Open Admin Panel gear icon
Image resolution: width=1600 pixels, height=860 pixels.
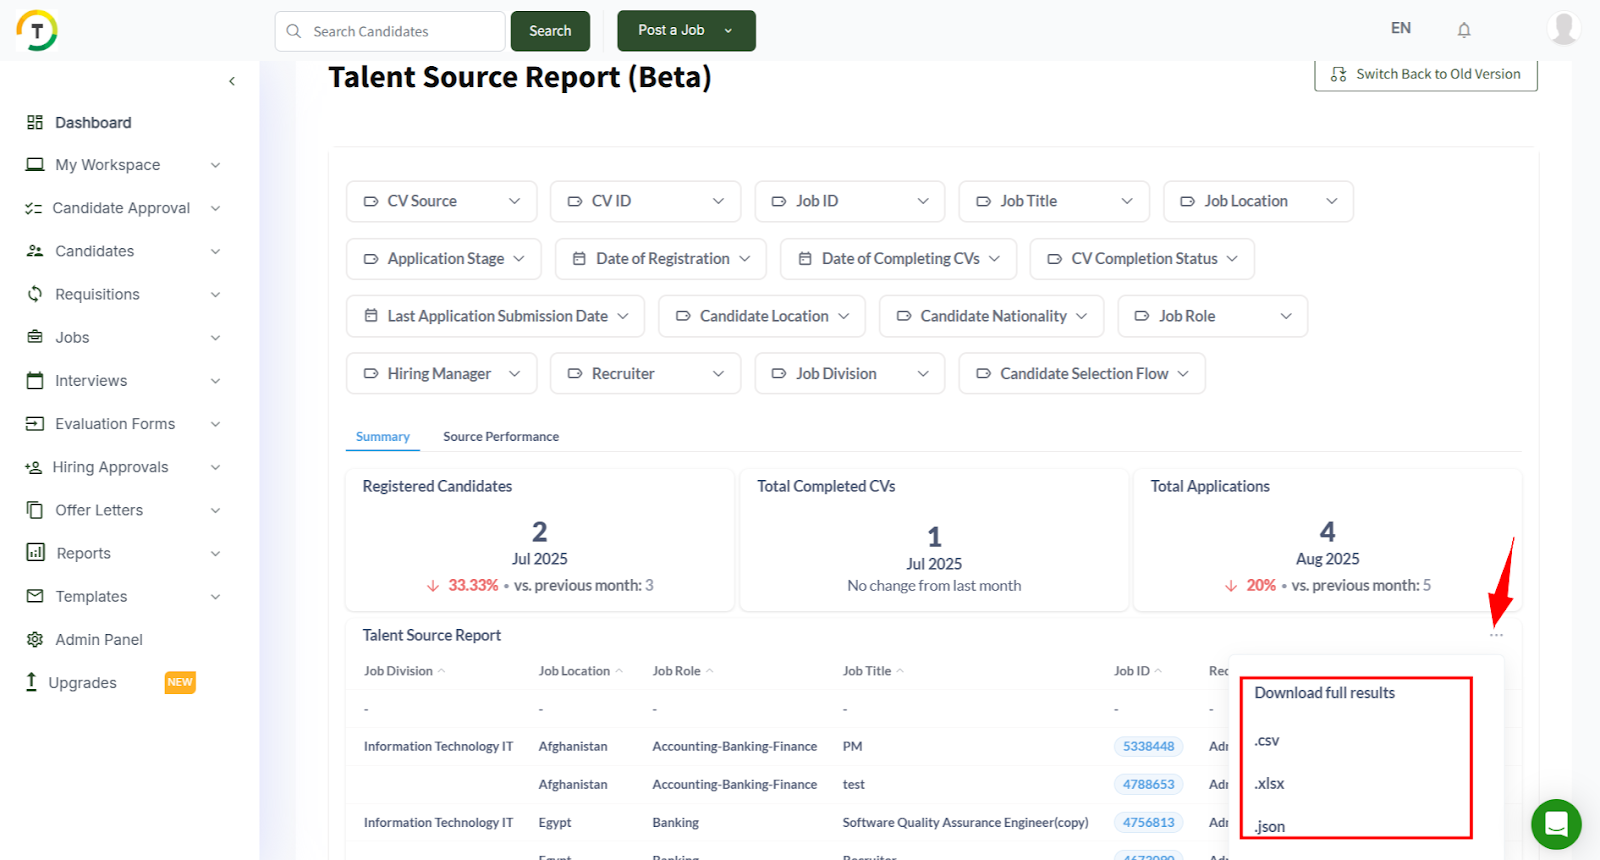coord(35,639)
